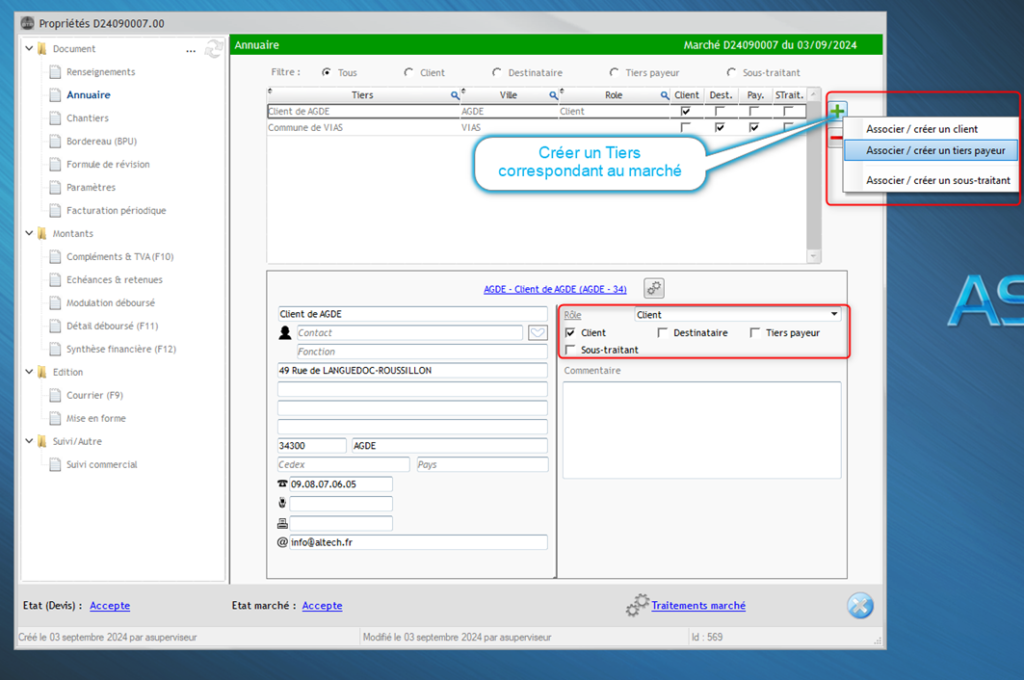This screenshot has height=680, width=1024.
Task: Click the green plus add-tiers icon
Action: pyautogui.click(x=837, y=110)
